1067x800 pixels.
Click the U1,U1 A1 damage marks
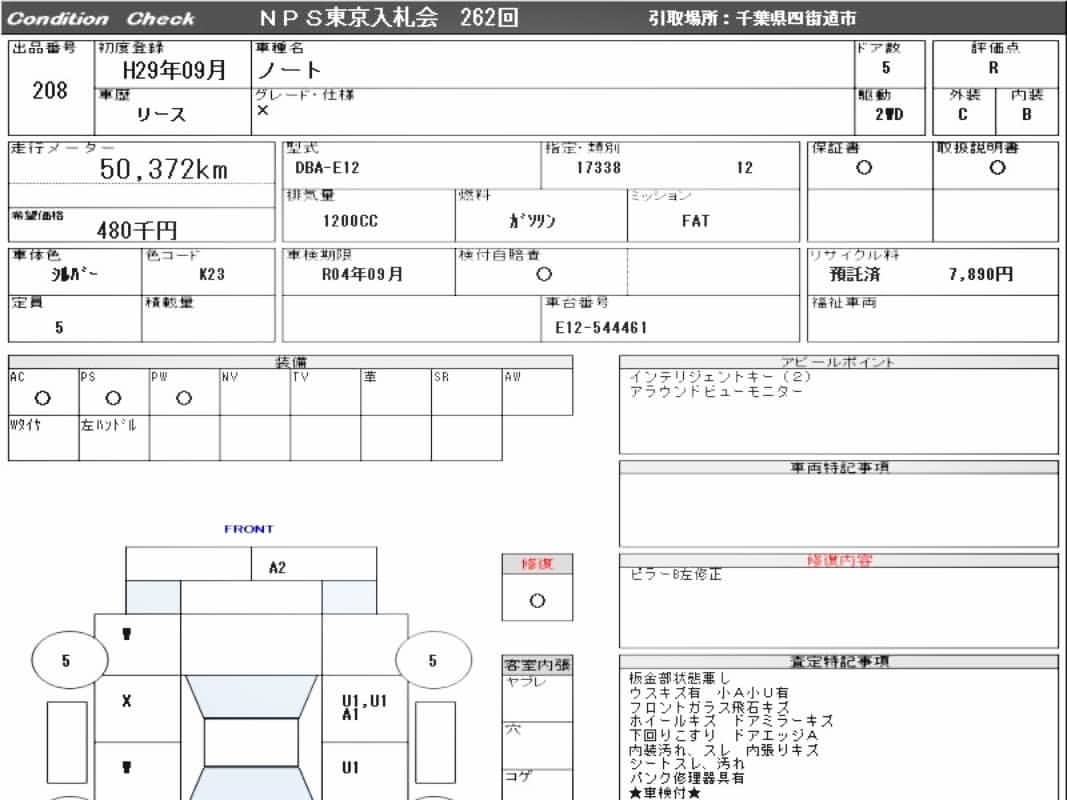363,707
